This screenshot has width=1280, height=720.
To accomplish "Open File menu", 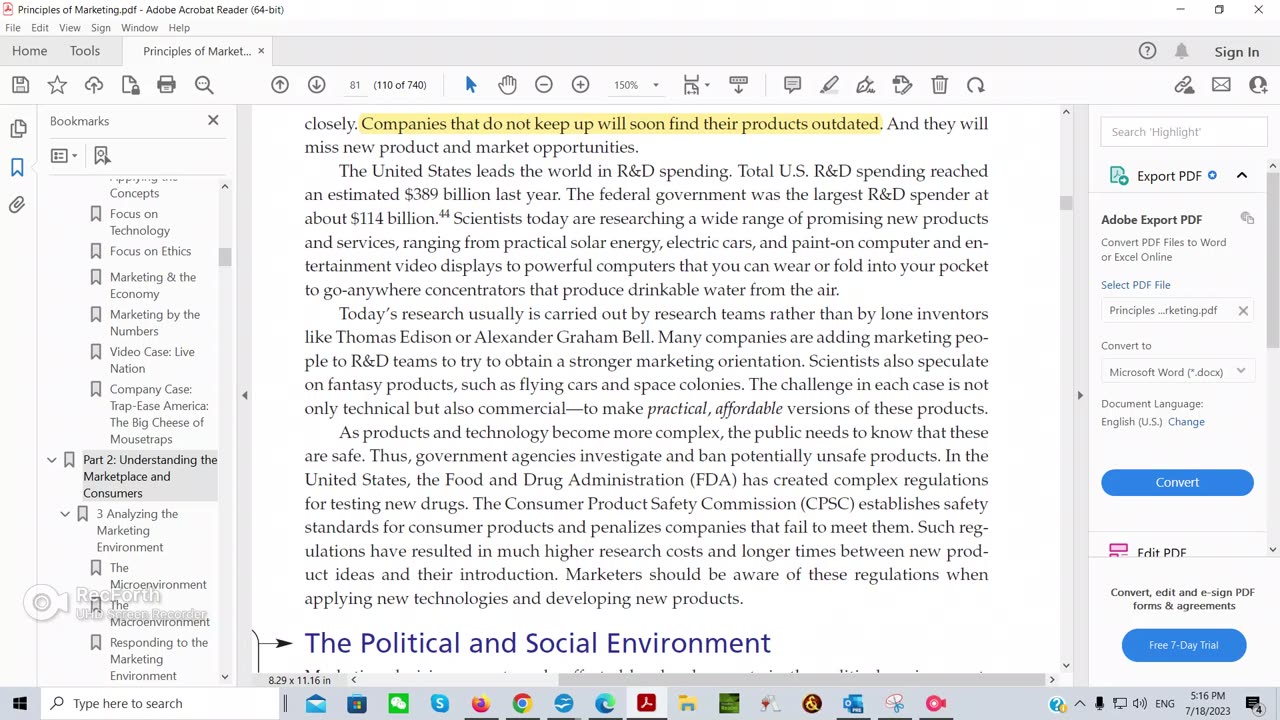I will [x=13, y=28].
